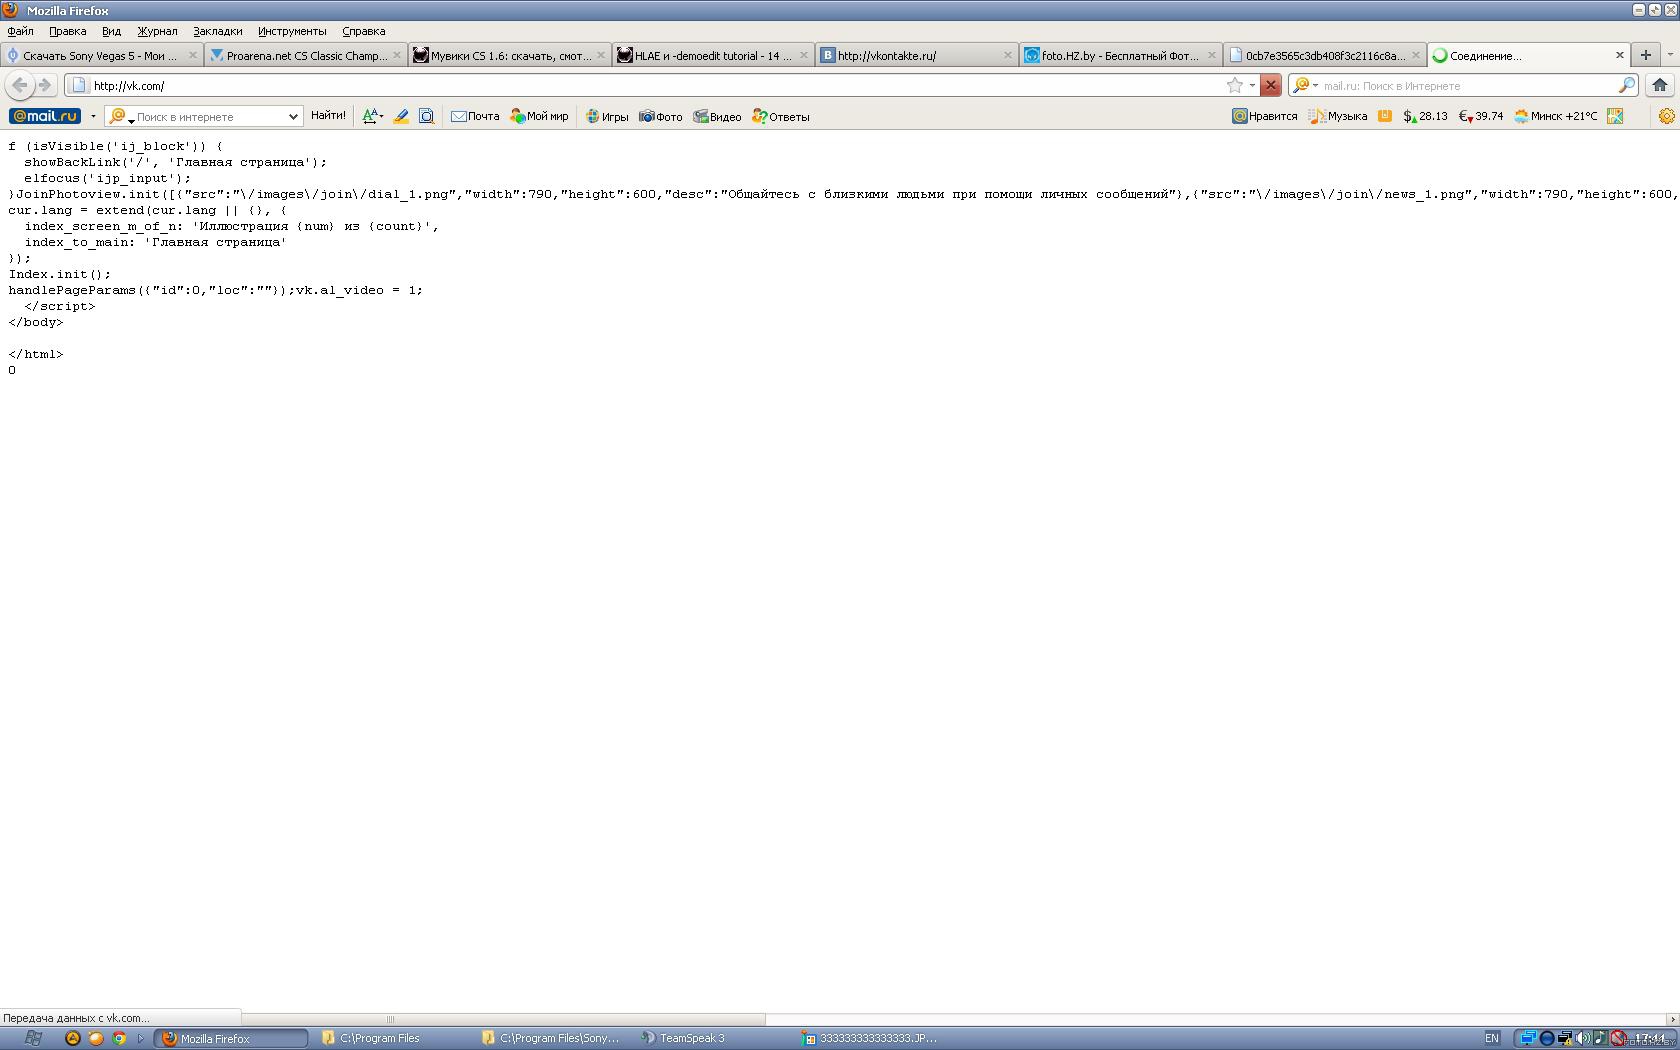Viewport: 1680px width, 1050px height.
Task: Go to the home page
Action: pyautogui.click(x=1660, y=85)
